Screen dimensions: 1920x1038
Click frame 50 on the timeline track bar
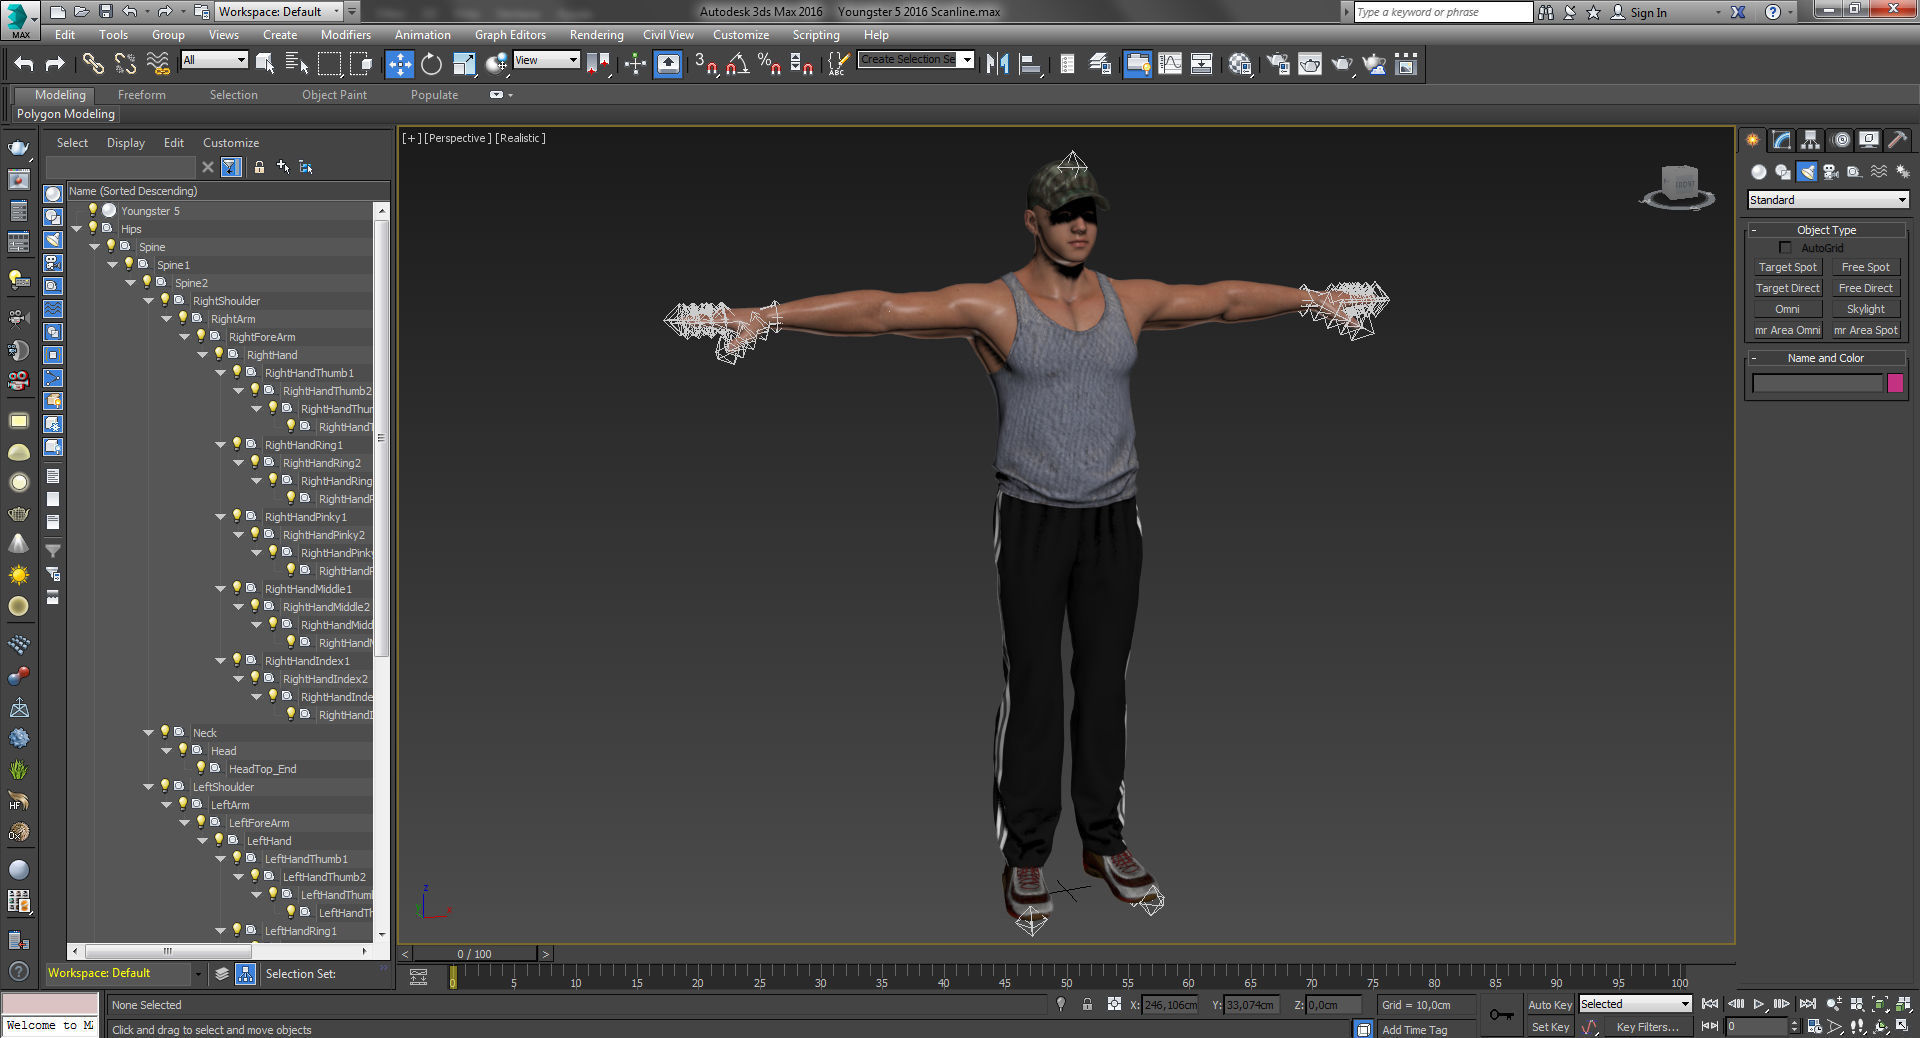click(1066, 978)
